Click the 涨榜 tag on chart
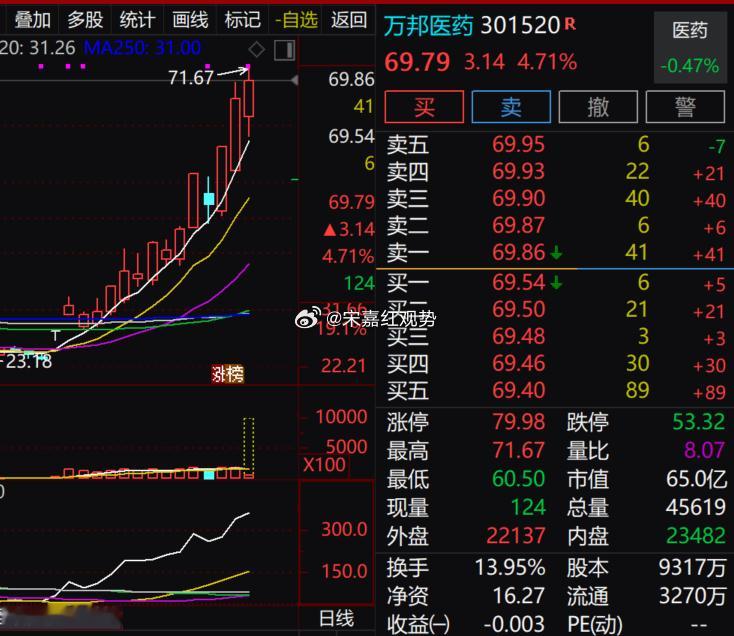This screenshot has width=734, height=636. click(228, 374)
